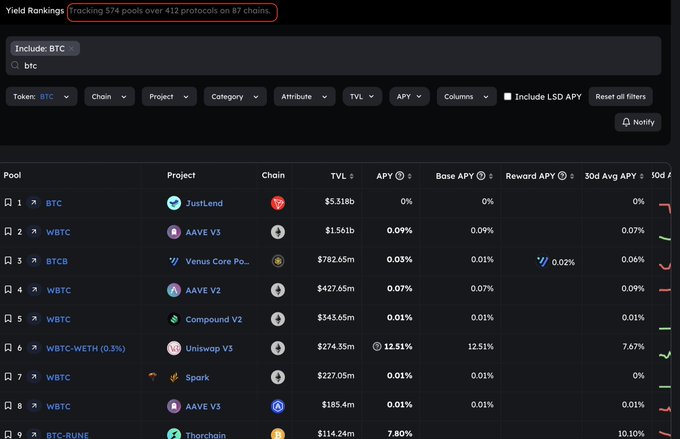Image resolution: width=680 pixels, height=439 pixels.
Task: Bookmark the Compound V2 WBTC pool
Action: [x=8, y=319]
